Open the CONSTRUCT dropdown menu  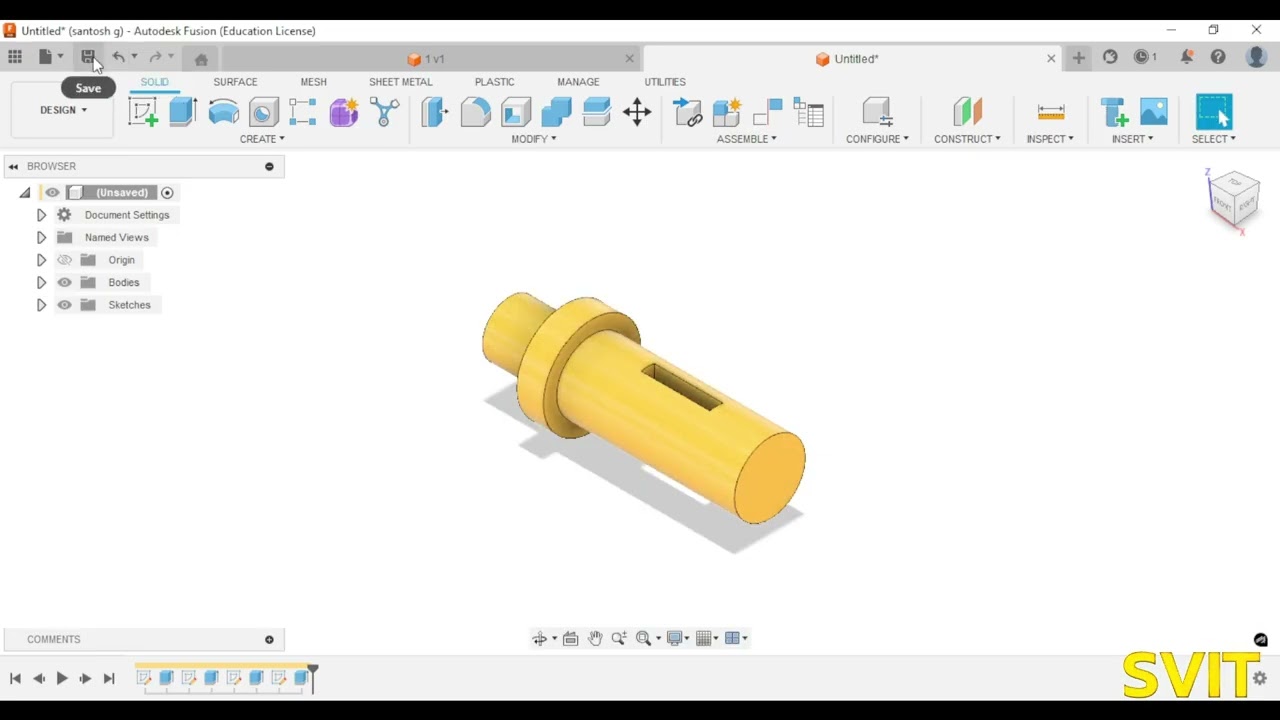967,139
